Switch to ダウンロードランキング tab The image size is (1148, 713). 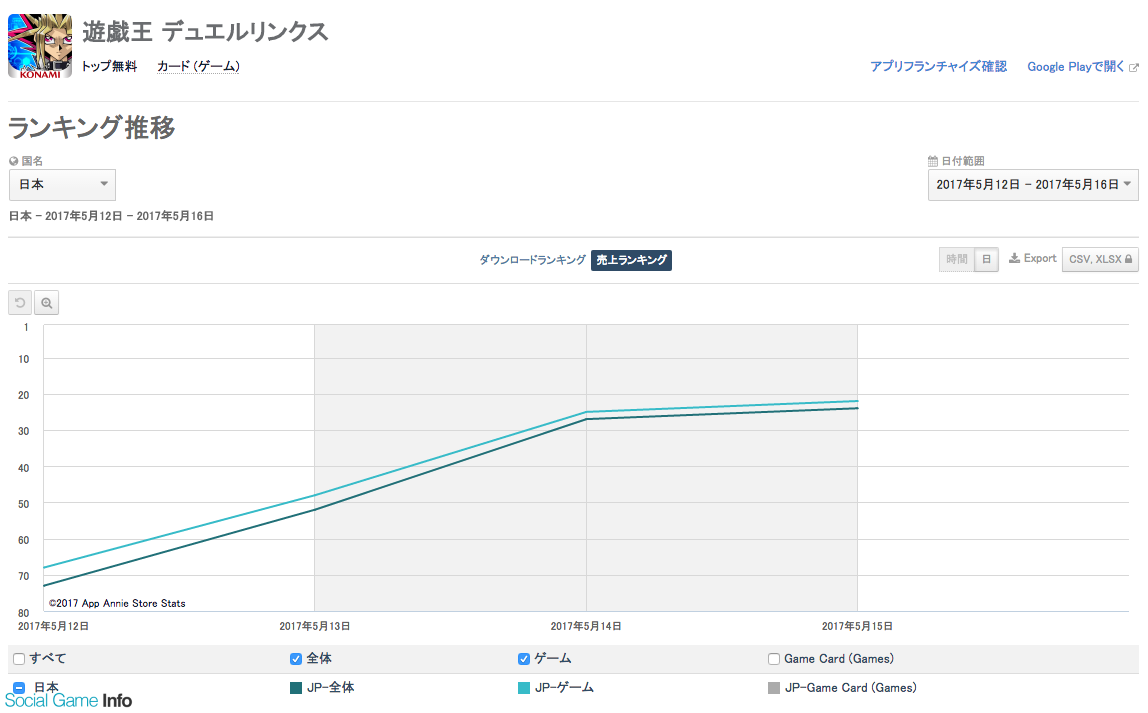coord(532,260)
